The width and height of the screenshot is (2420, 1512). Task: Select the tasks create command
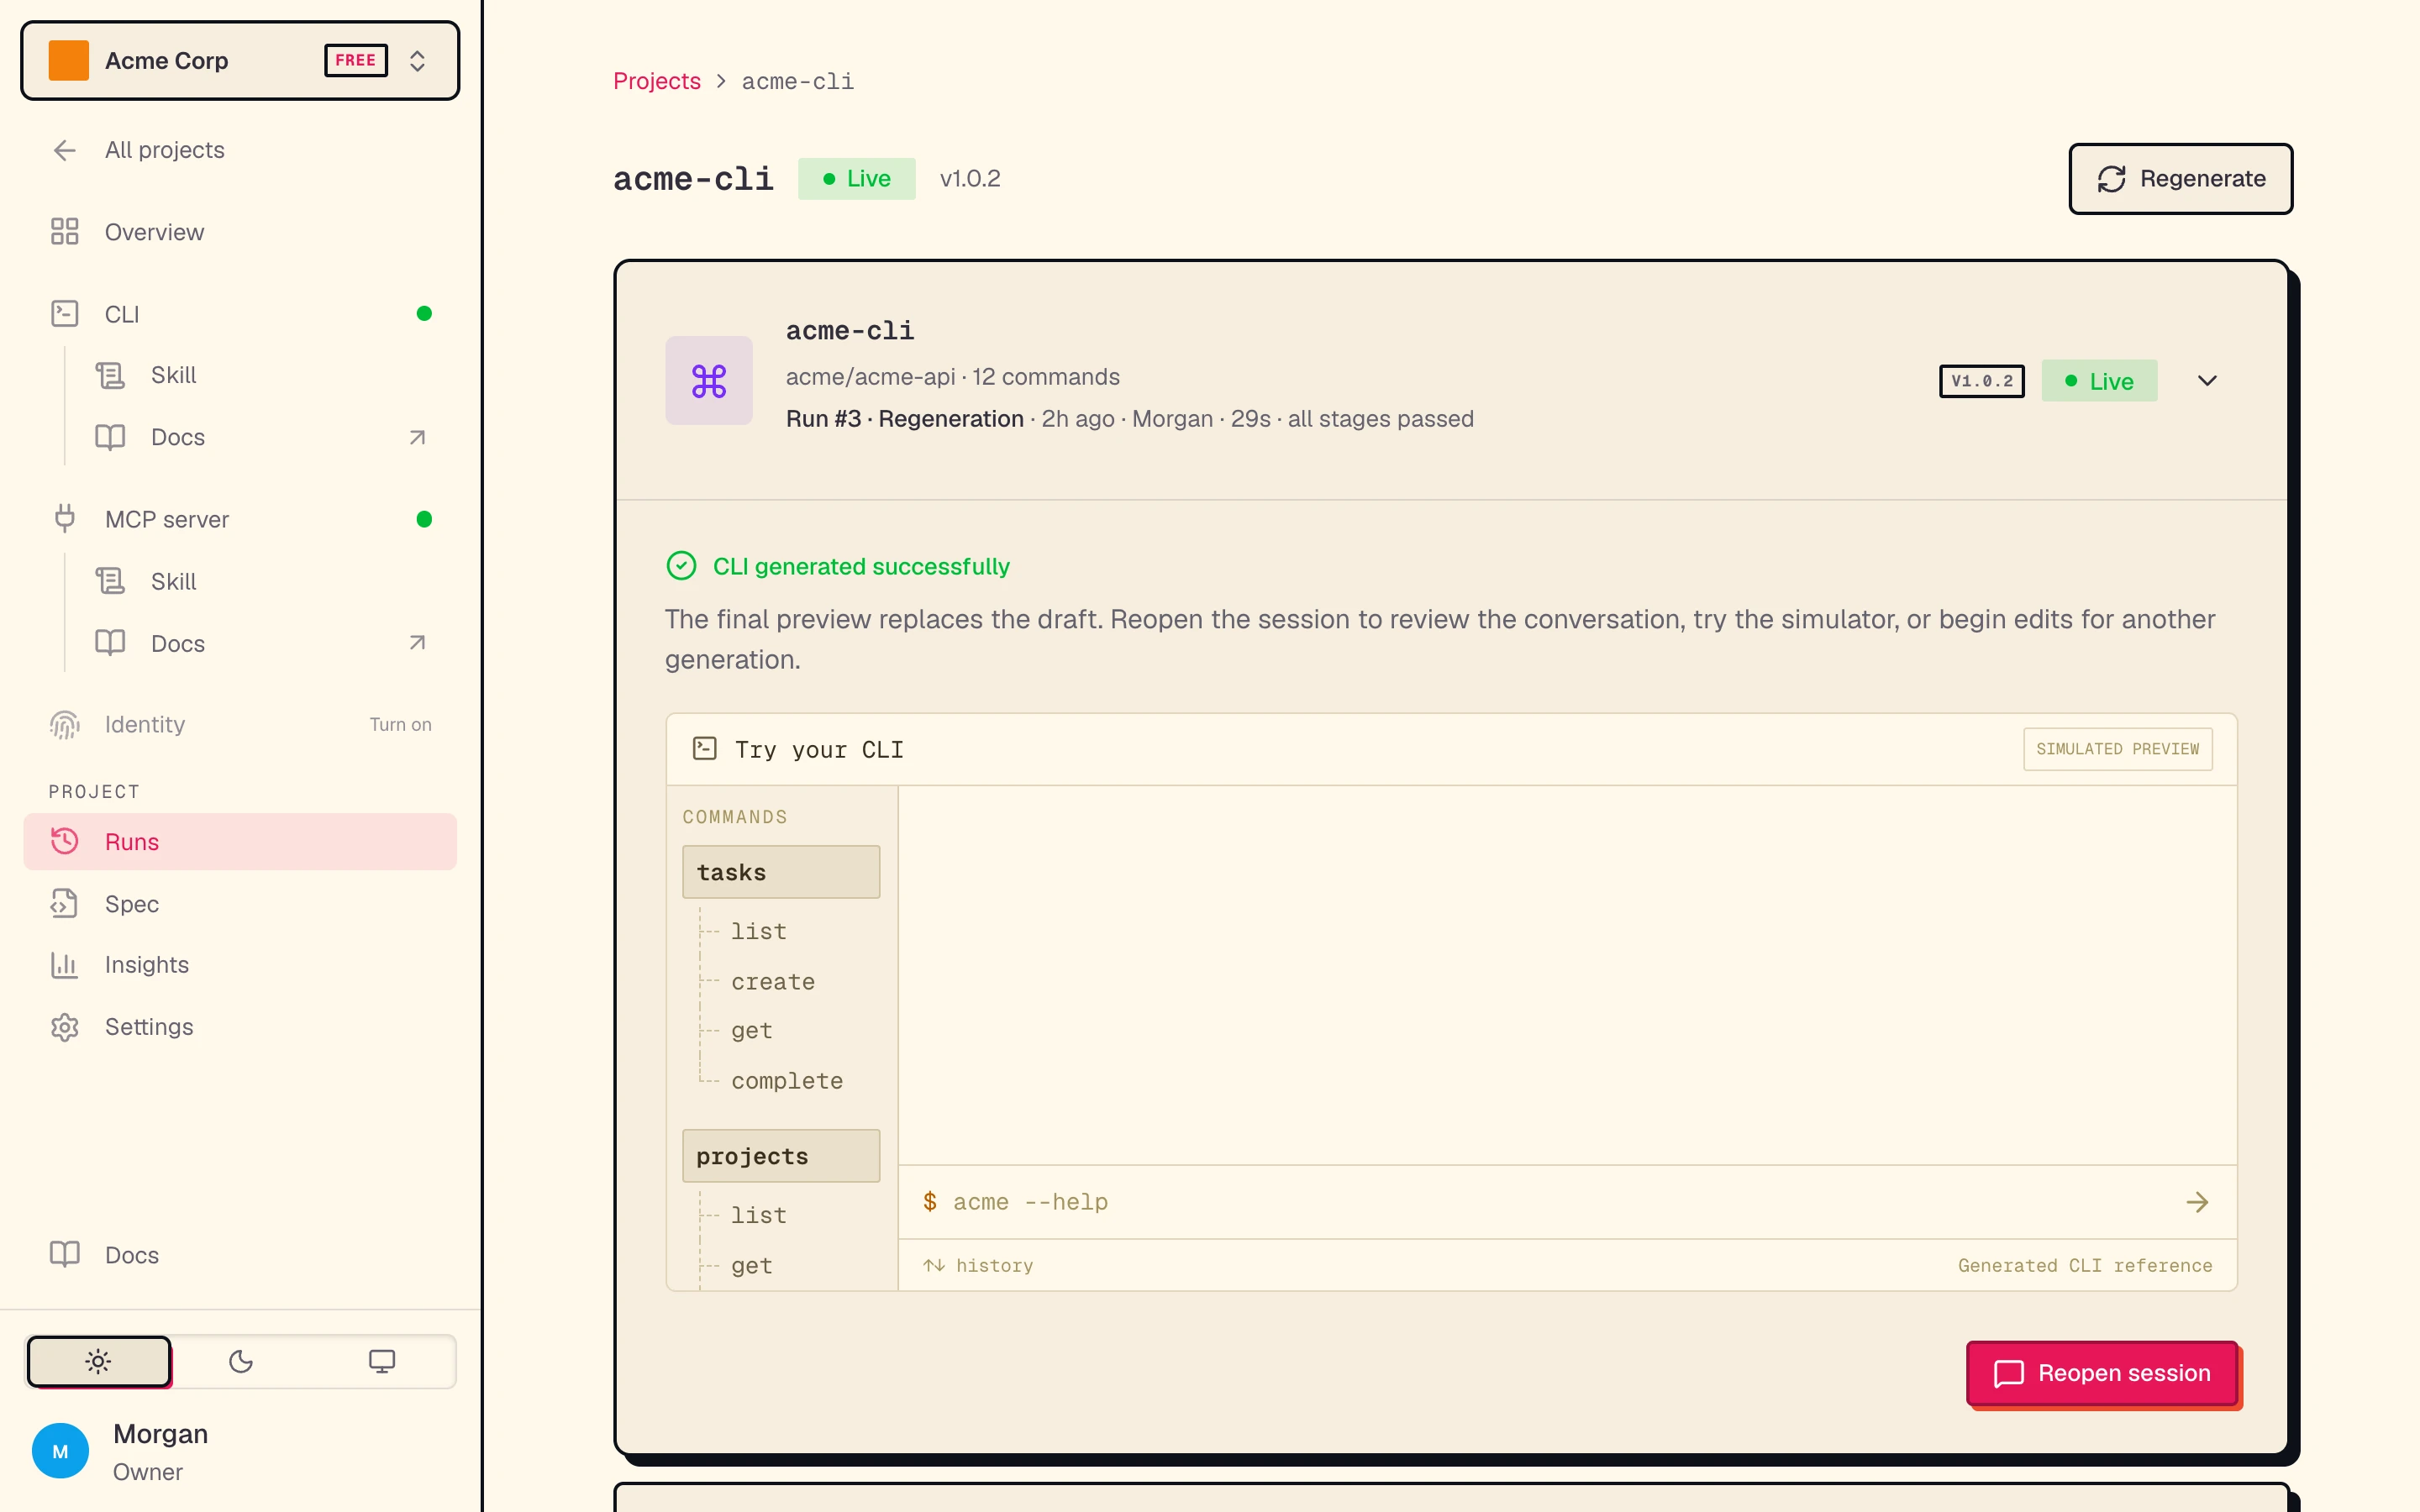pos(772,982)
